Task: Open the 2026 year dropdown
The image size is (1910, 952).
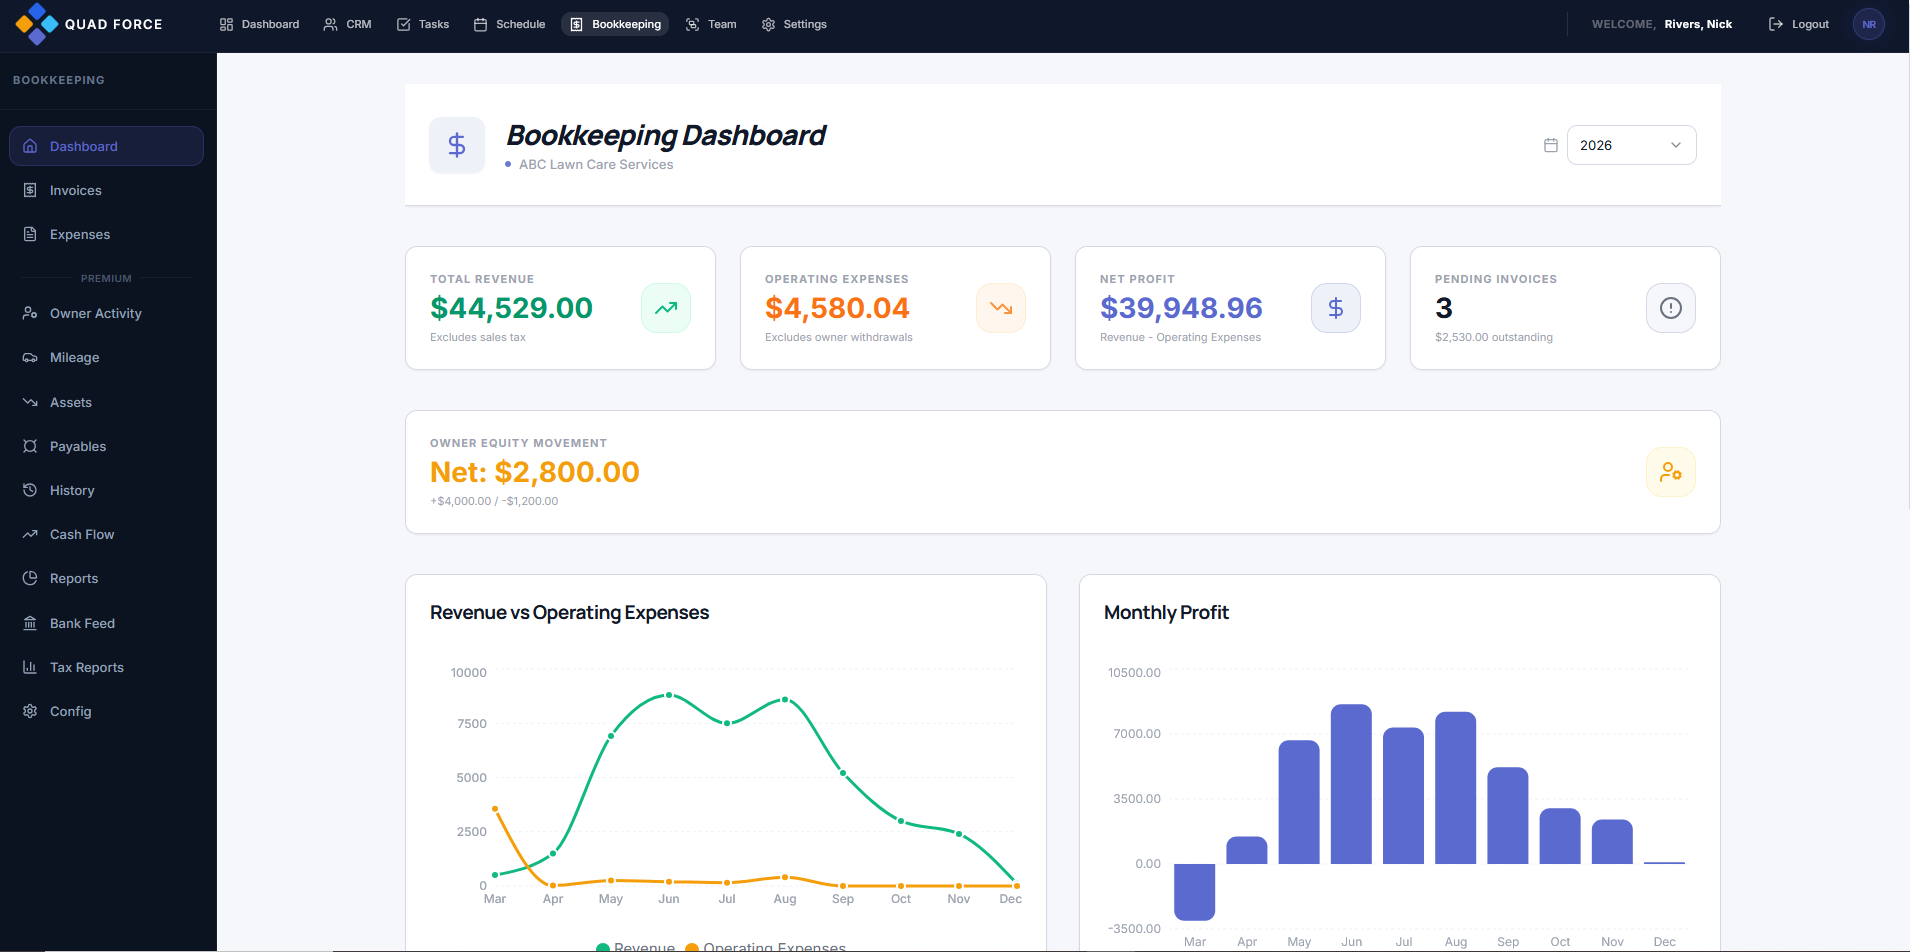Action: tap(1631, 145)
